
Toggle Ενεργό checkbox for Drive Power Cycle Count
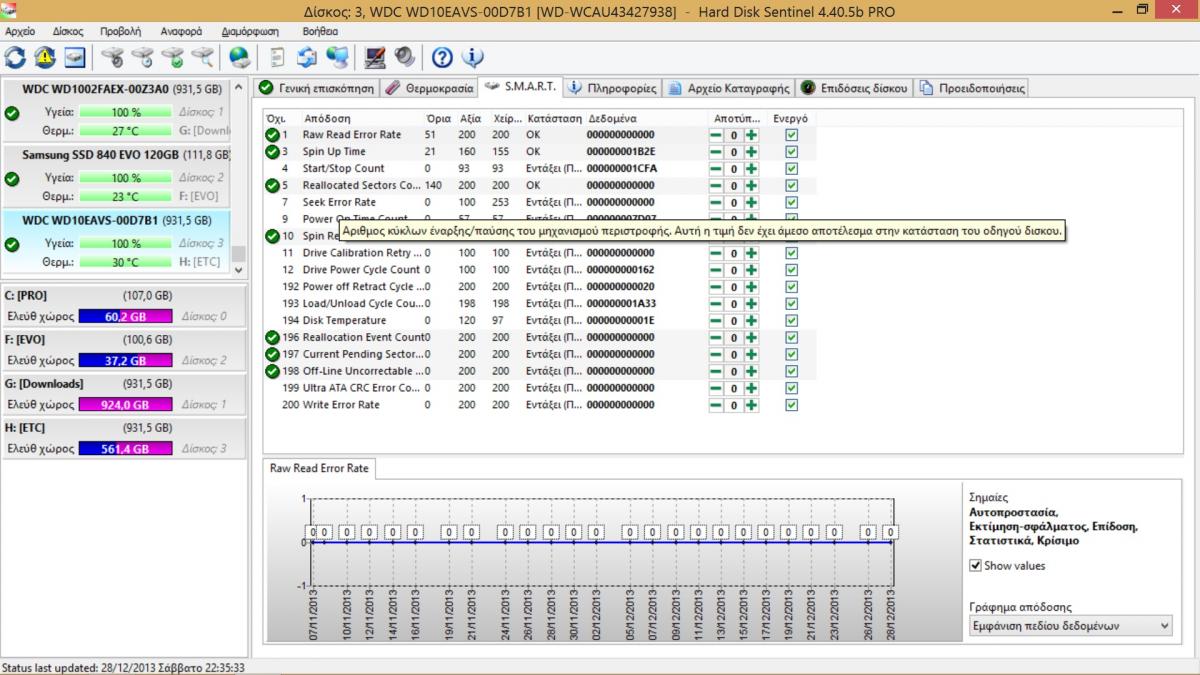point(792,270)
